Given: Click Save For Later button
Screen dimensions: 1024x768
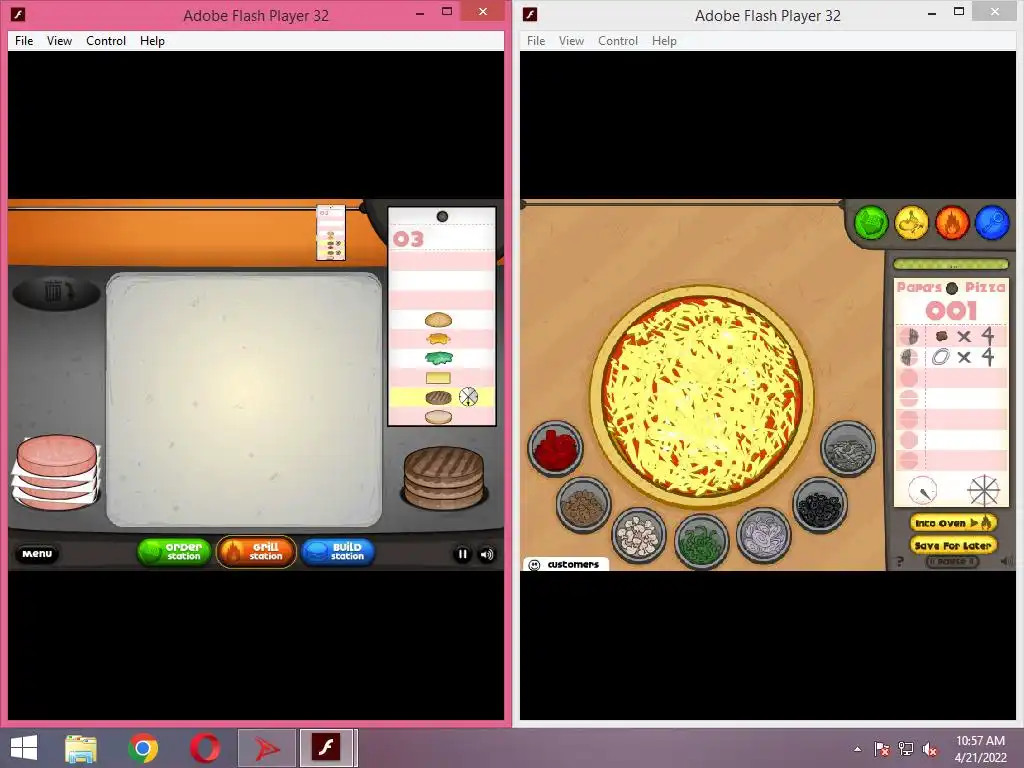Looking at the screenshot, I should (953, 545).
